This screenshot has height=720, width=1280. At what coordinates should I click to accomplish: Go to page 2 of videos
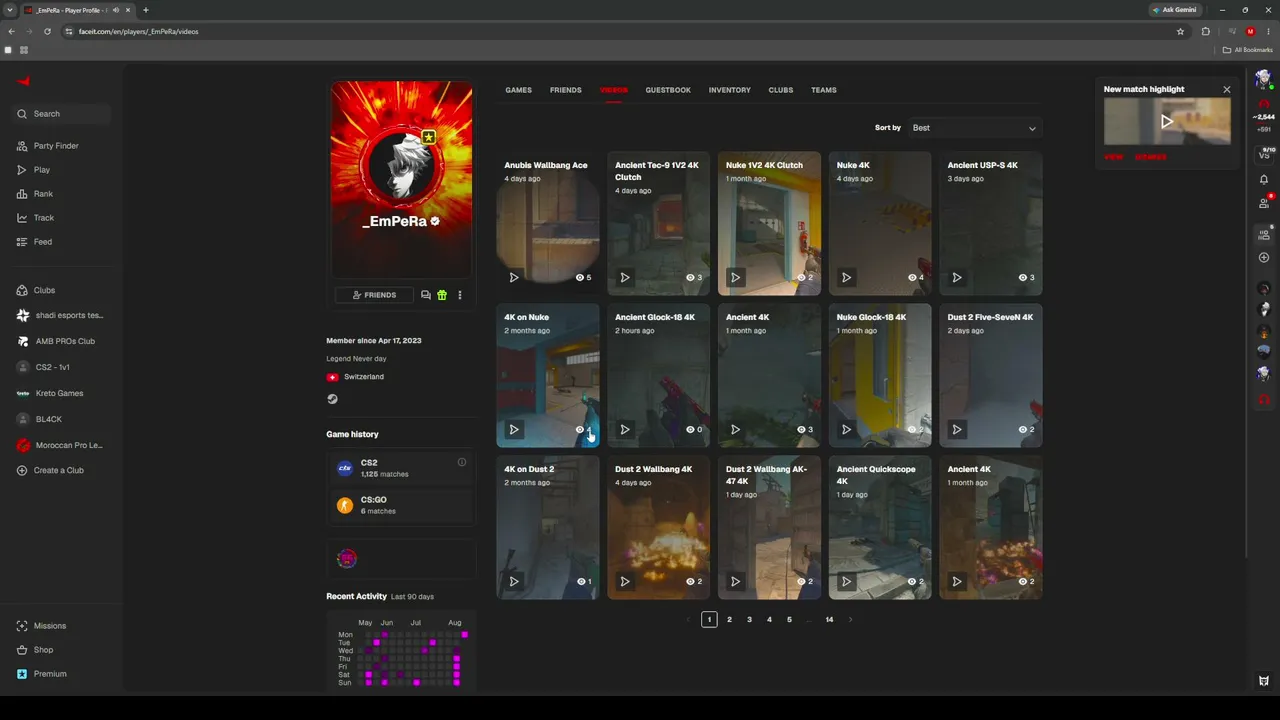(x=729, y=620)
